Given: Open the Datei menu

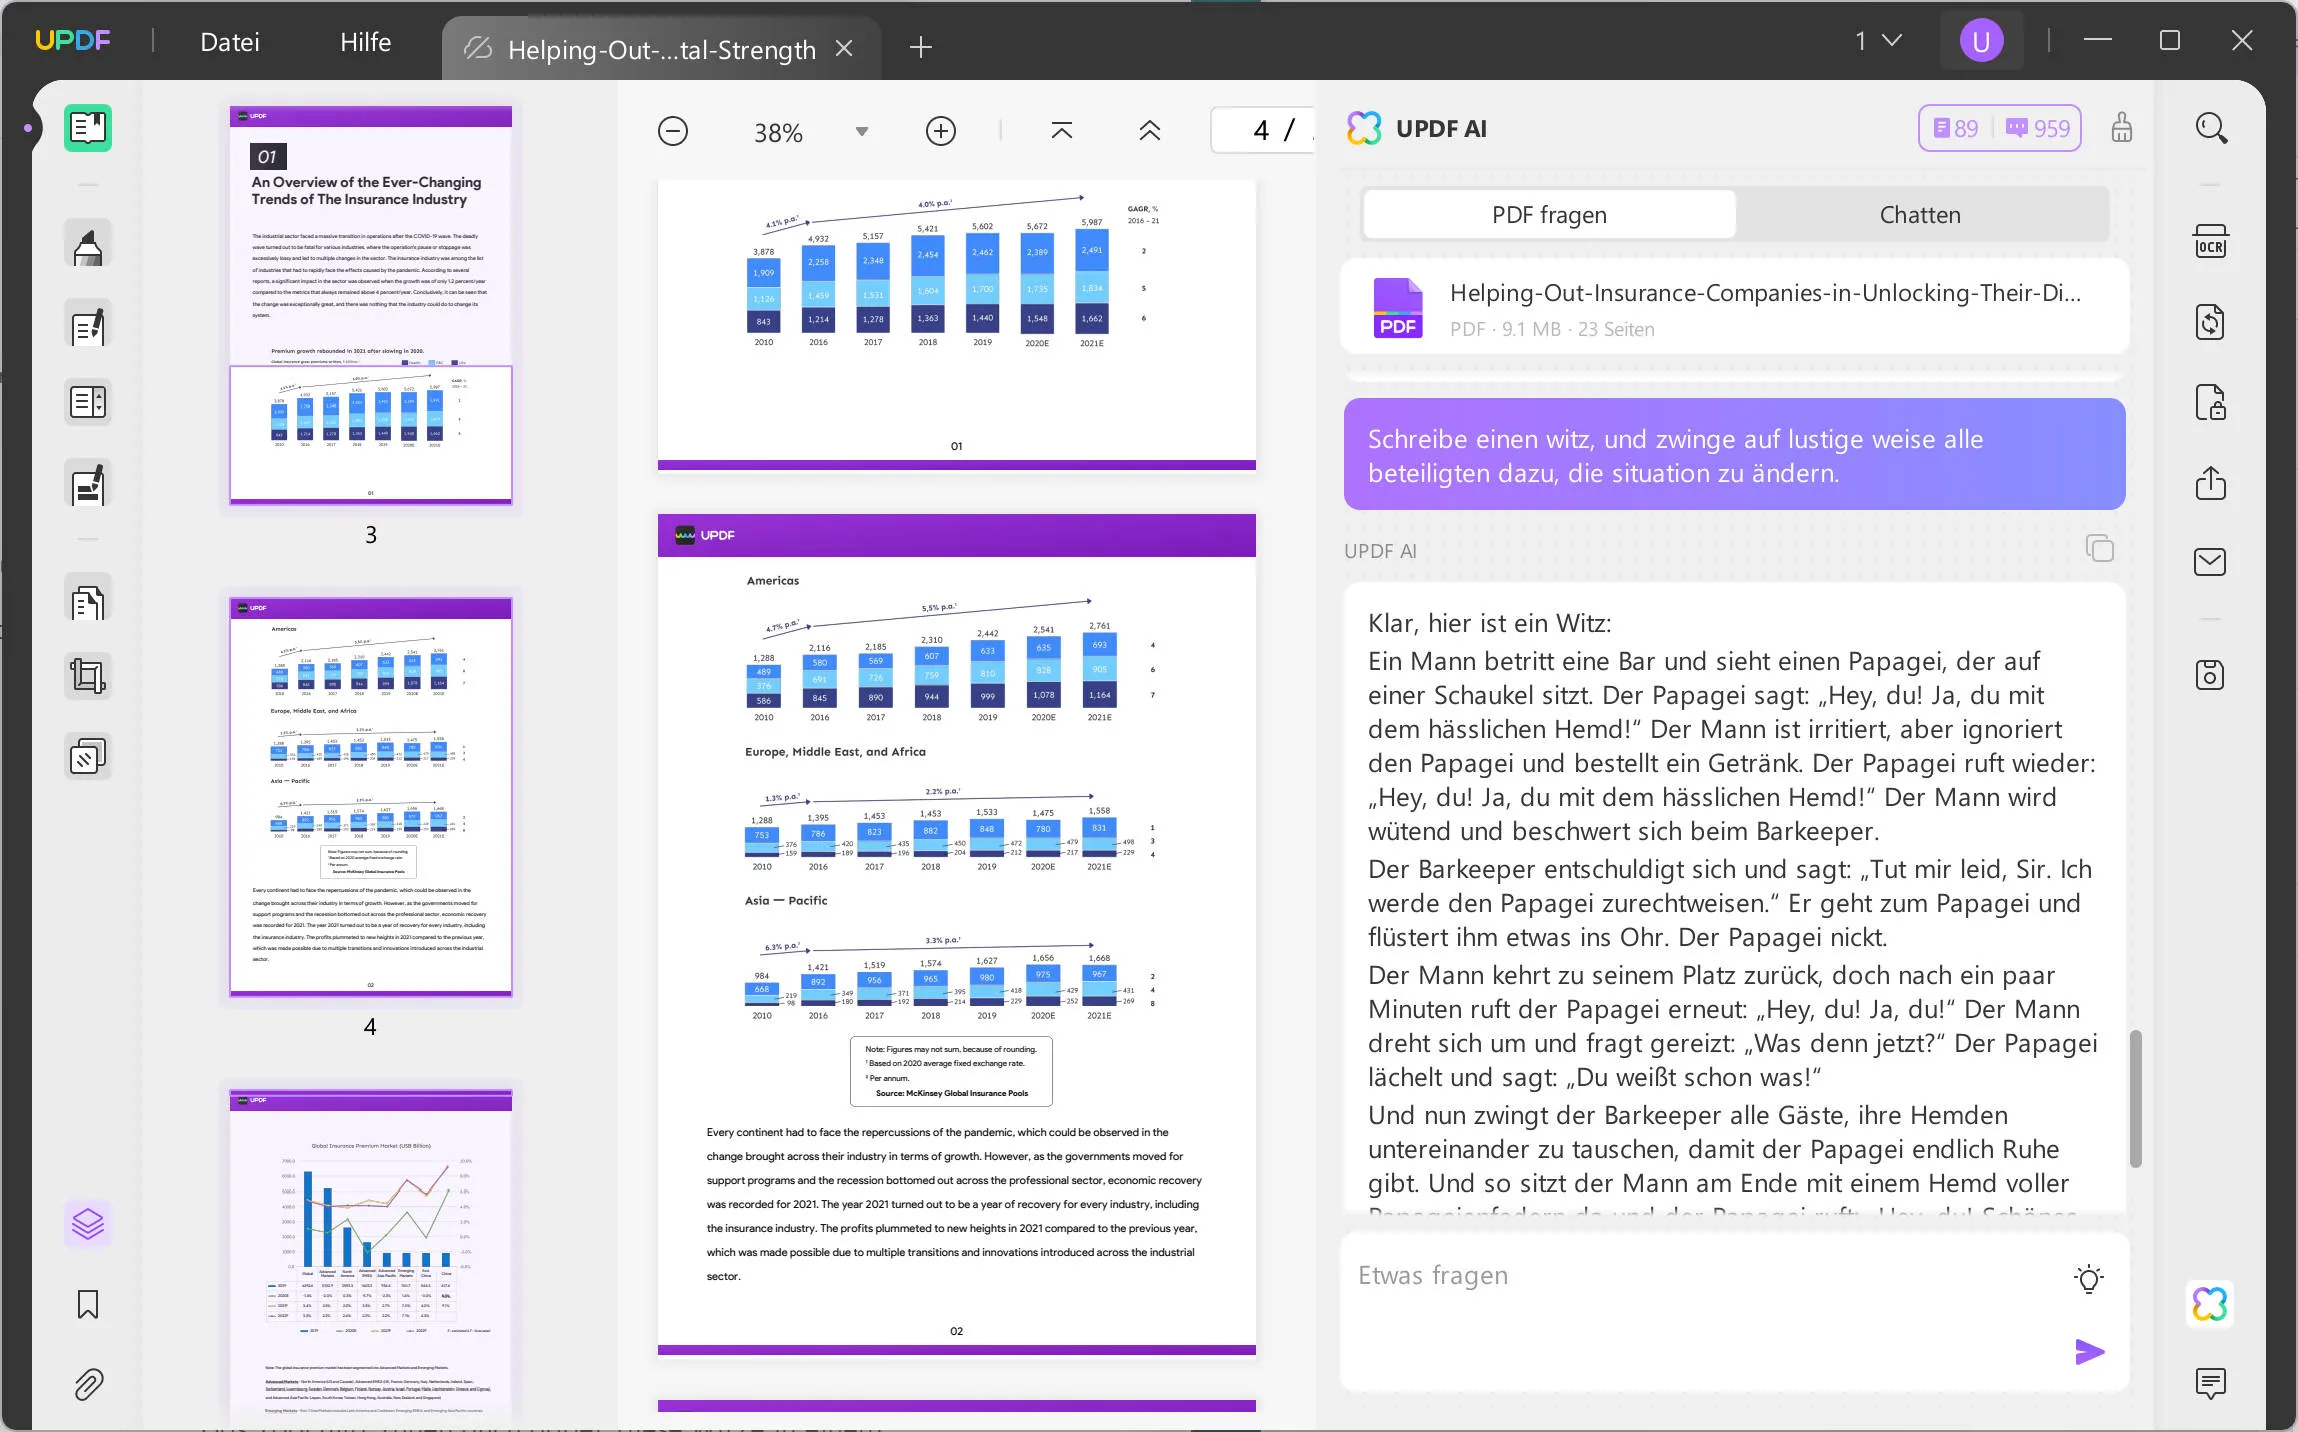Looking at the screenshot, I should pyautogui.click(x=229, y=41).
